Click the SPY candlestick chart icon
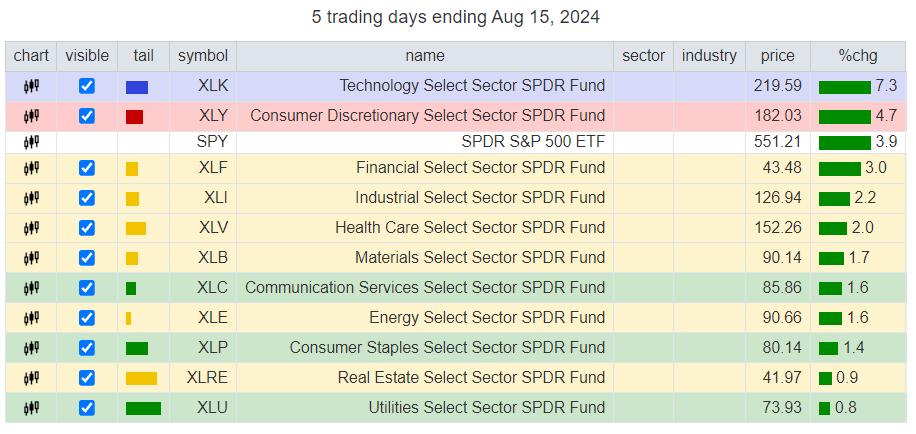The image size is (916, 434). (x=31, y=142)
